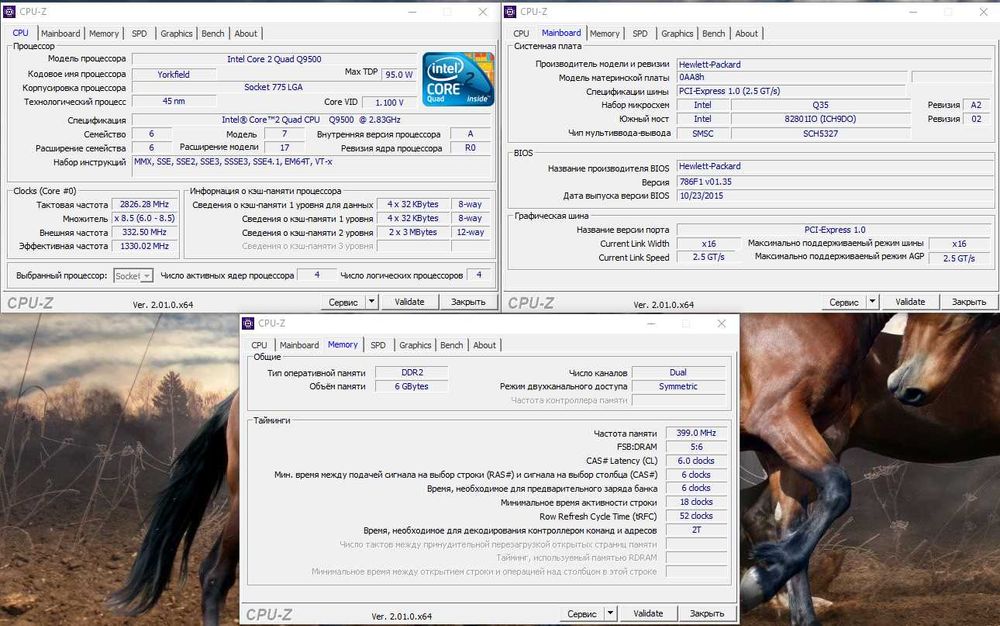Switch to Mainboard tab in CPU window
The height and width of the screenshot is (626, 1000).
tap(61, 33)
